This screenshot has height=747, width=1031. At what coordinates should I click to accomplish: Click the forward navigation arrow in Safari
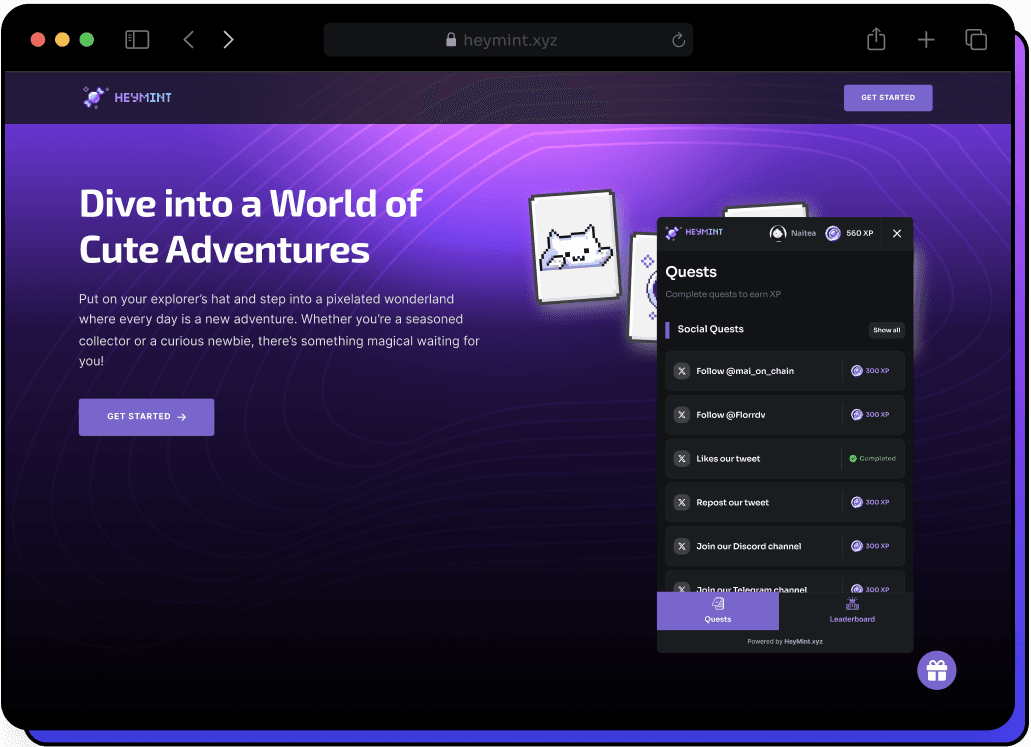(x=228, y=39)
